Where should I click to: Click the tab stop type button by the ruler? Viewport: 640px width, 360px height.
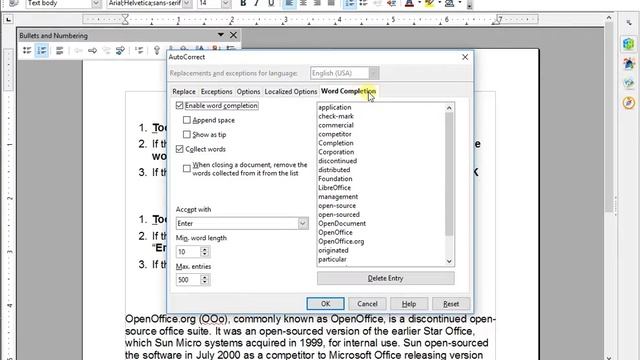click(x=9, y=20)
